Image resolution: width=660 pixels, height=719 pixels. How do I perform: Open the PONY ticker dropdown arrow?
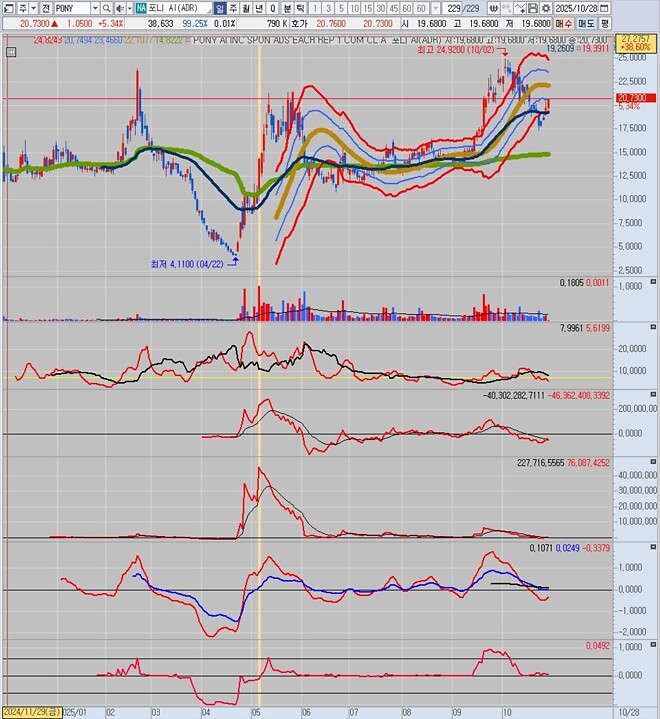pos(95,8)
